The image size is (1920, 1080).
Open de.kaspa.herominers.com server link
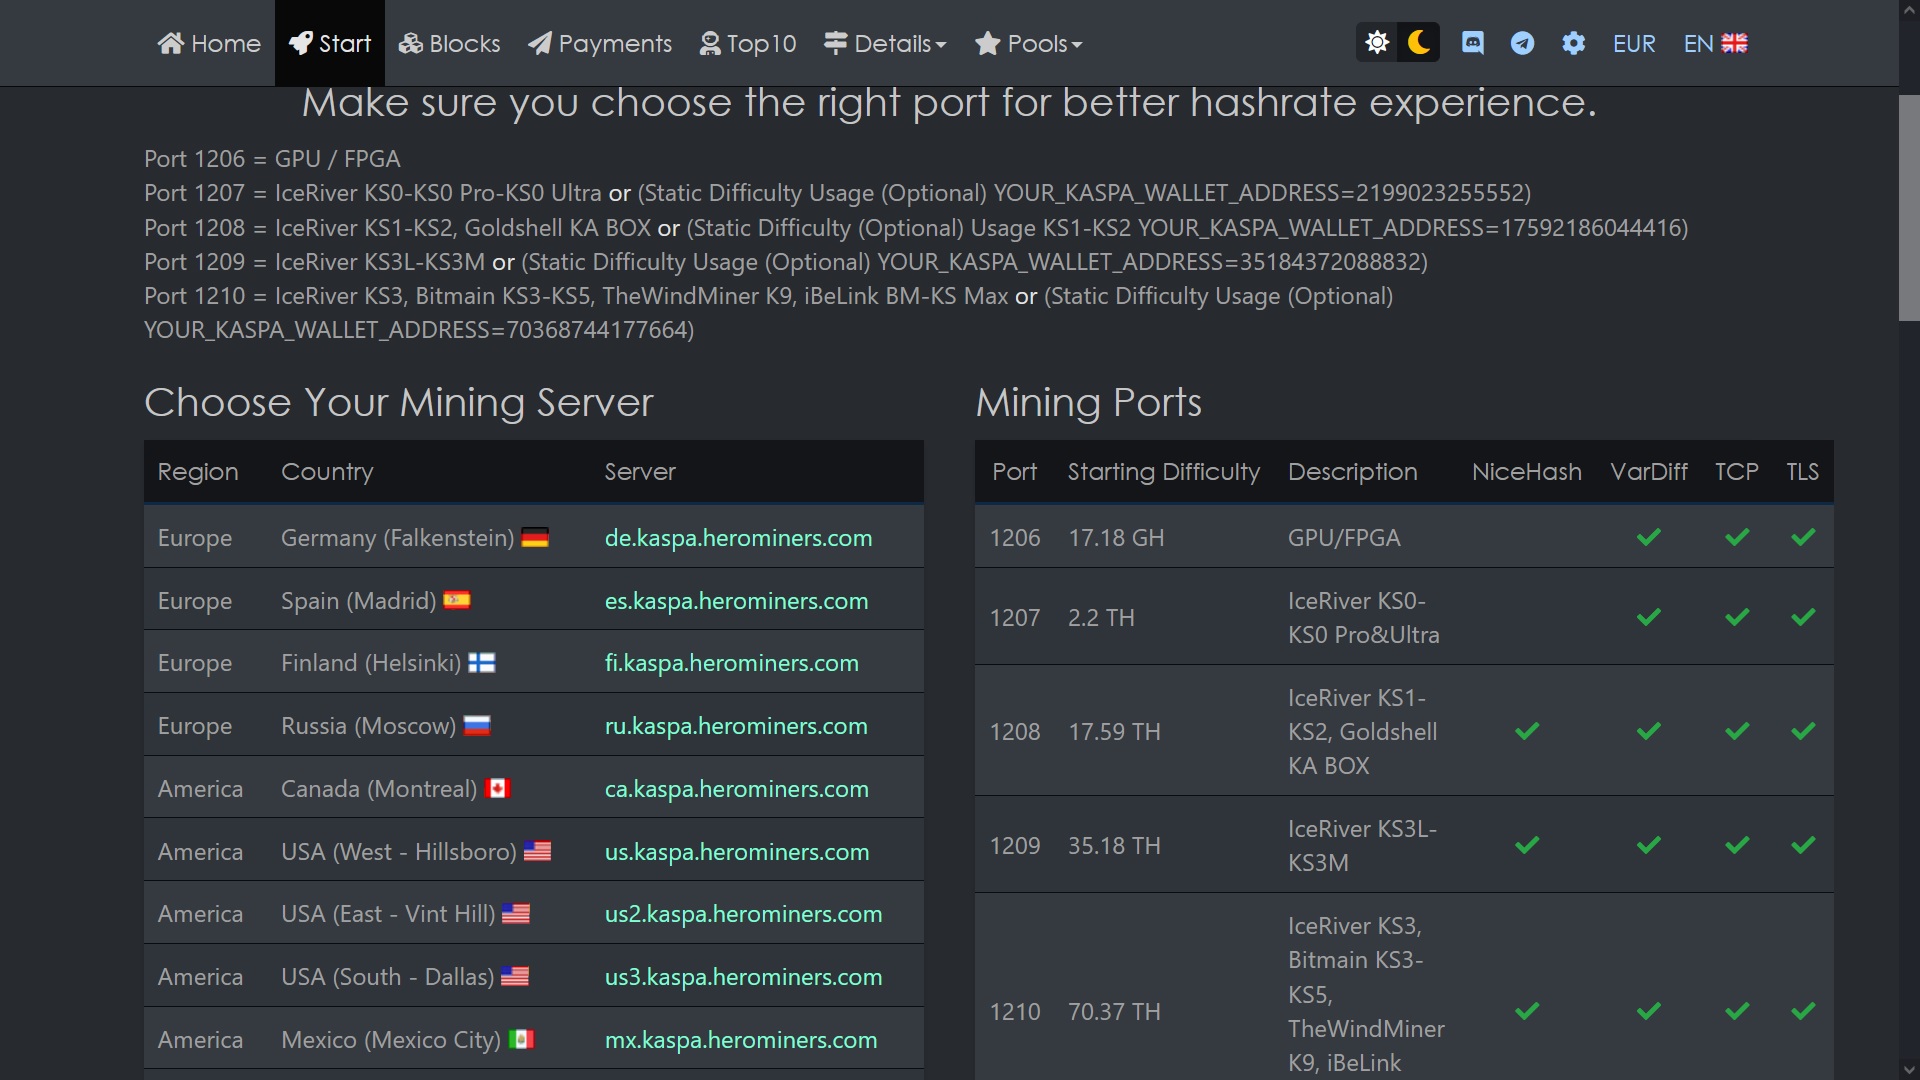[738, 538]
